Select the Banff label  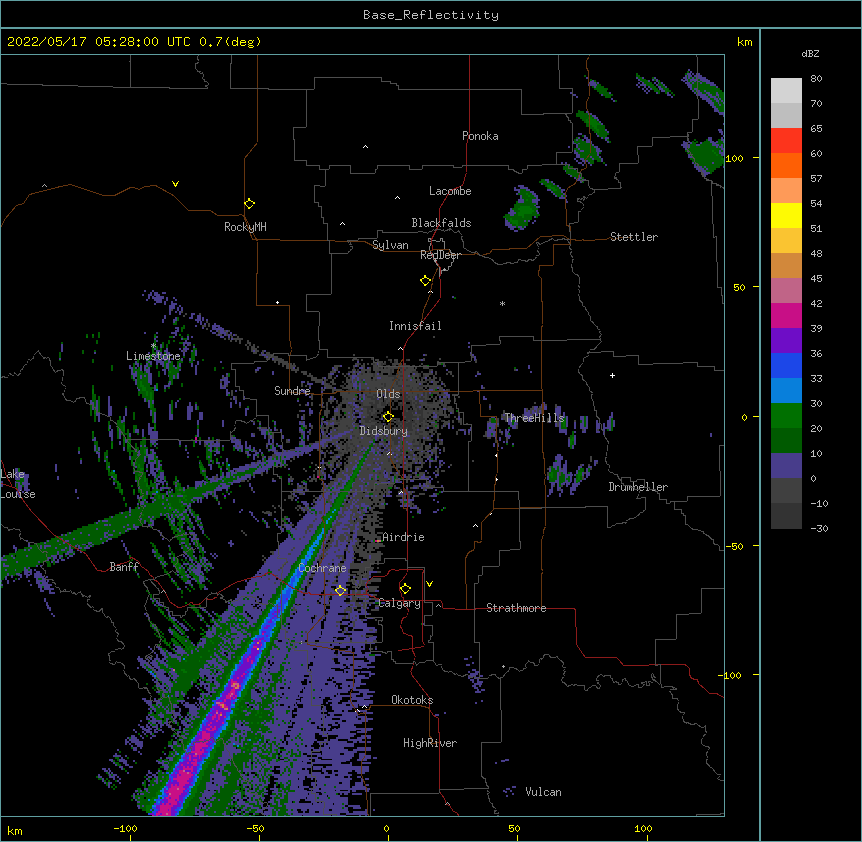click(x=124, y=567)
